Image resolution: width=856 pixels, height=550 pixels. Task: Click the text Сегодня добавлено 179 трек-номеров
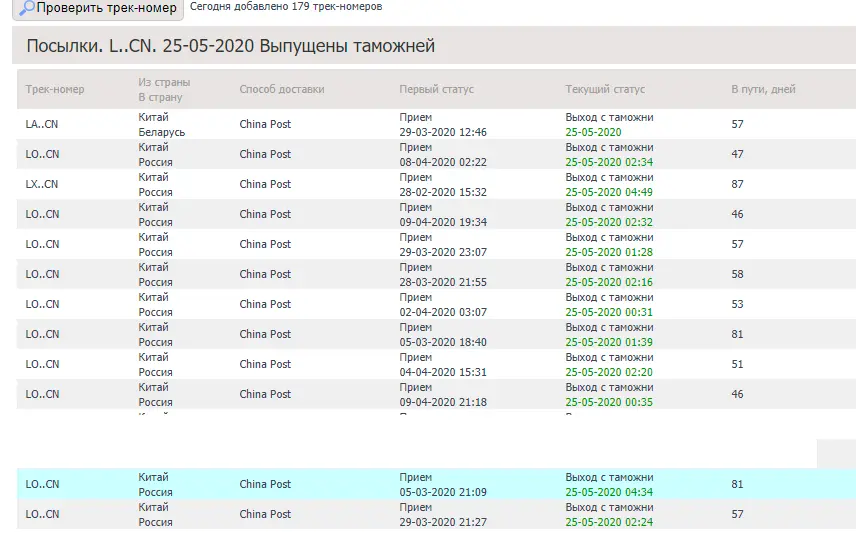click(x=286, y=7)
